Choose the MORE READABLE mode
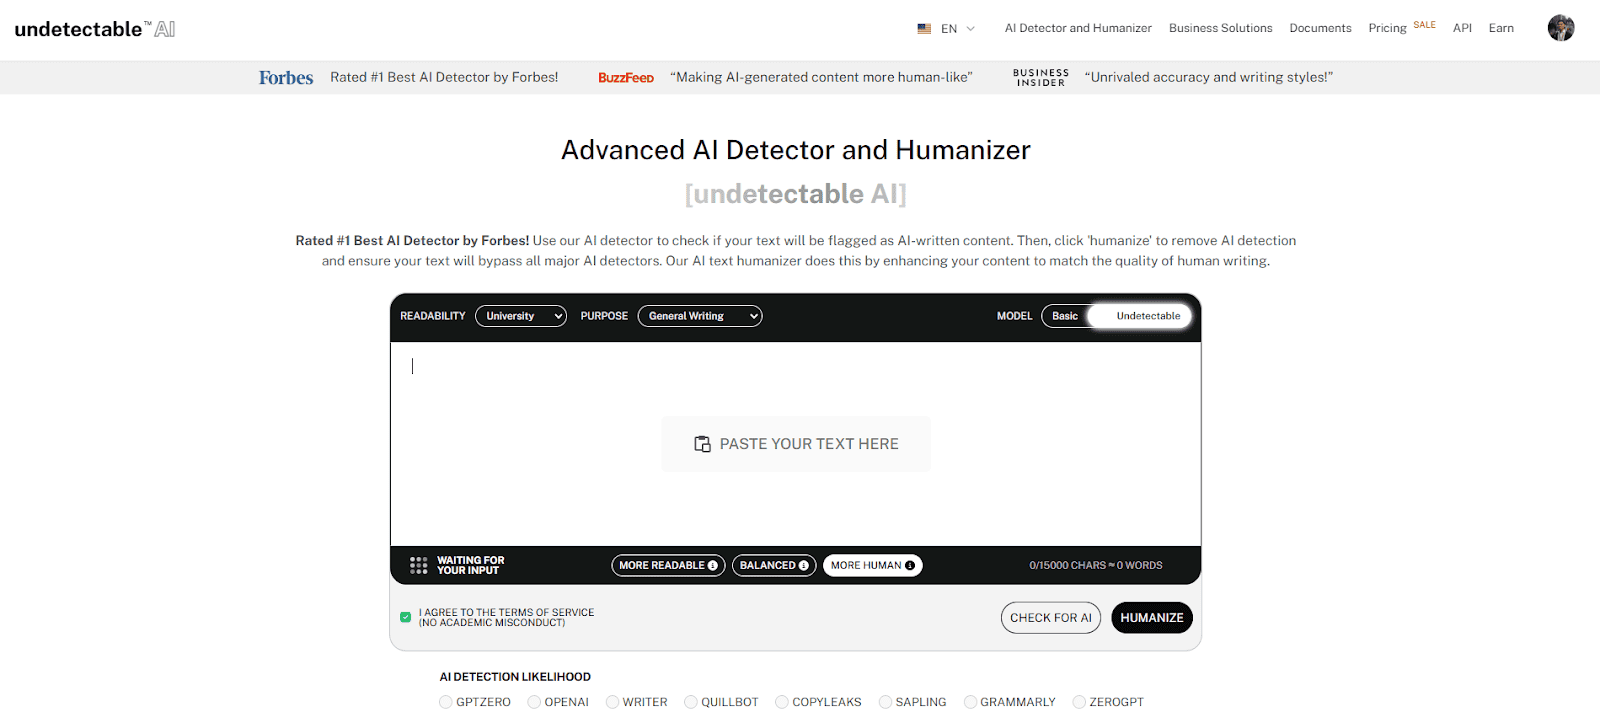Screen dimensions: 1600x723 pyautogui.click(x=668, y=566)
